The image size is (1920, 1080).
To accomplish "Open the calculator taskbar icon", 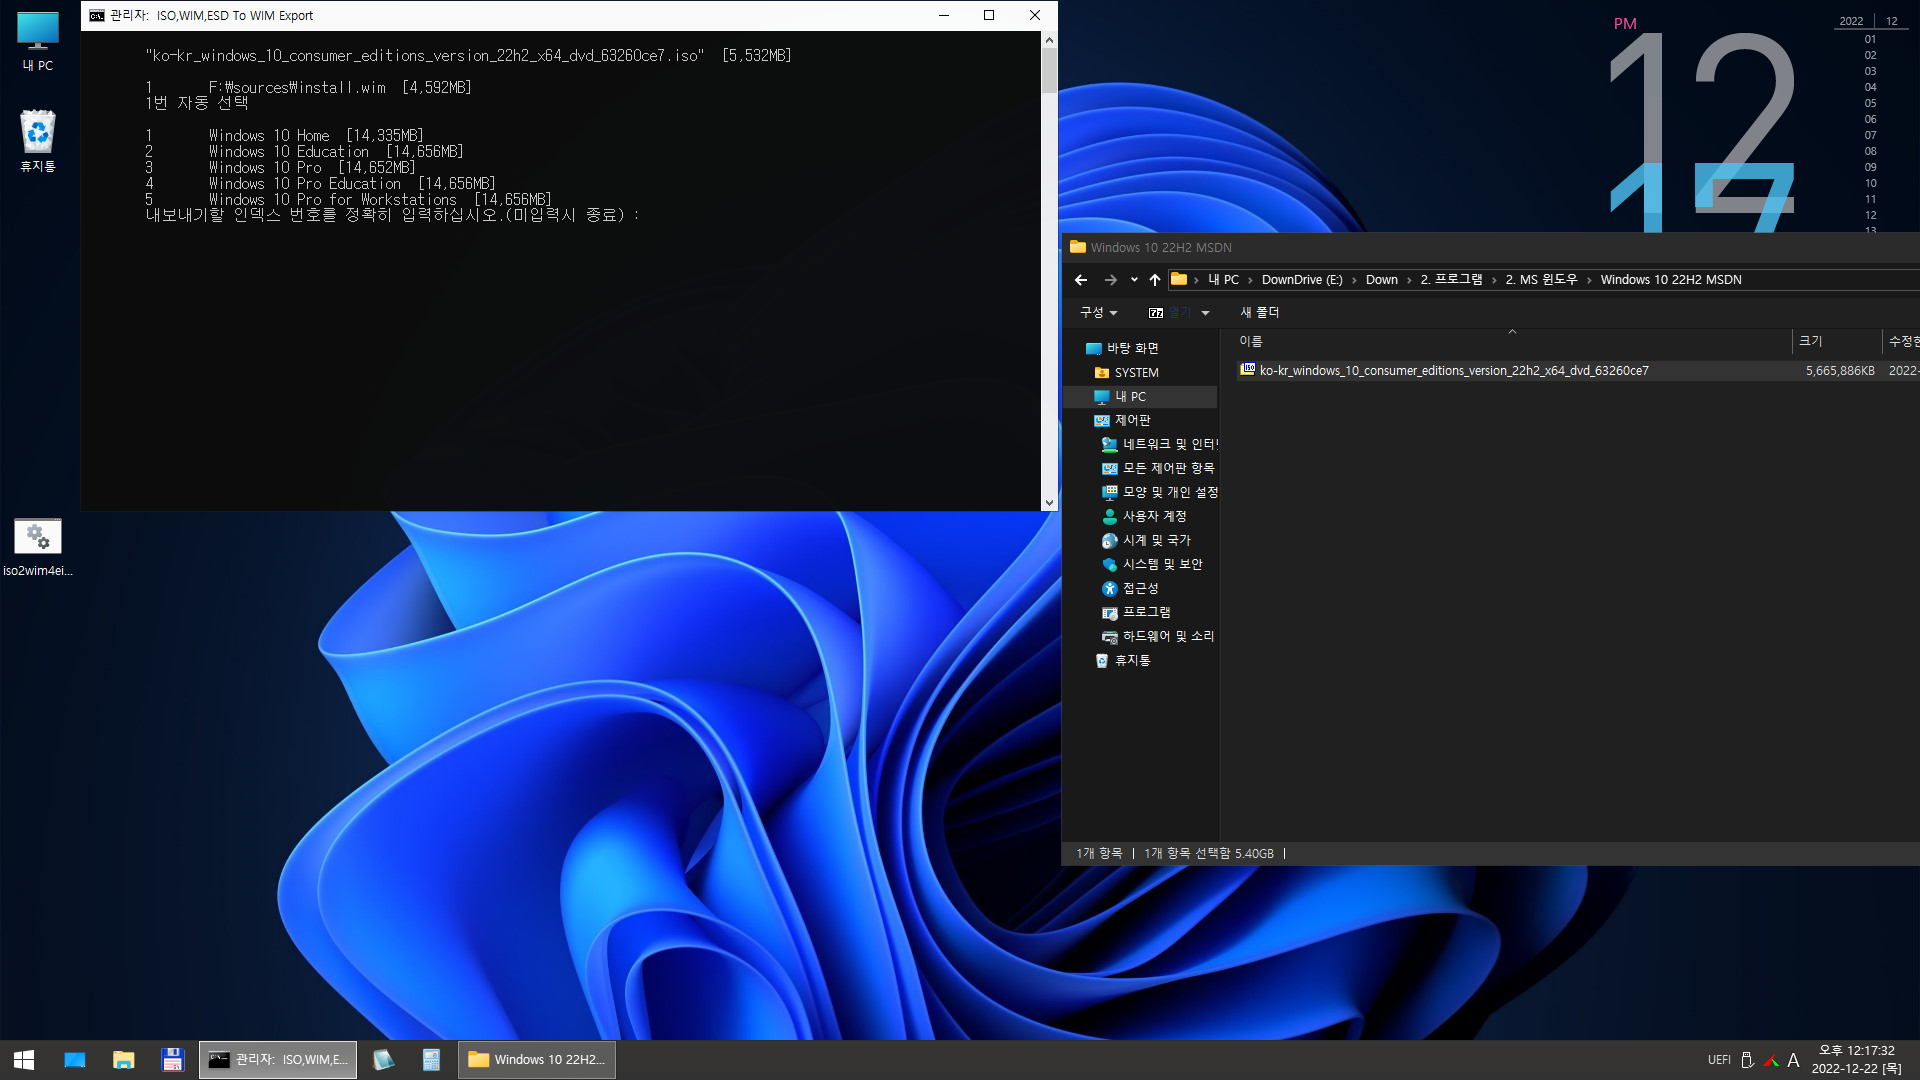I will (x=431, y=1060).
